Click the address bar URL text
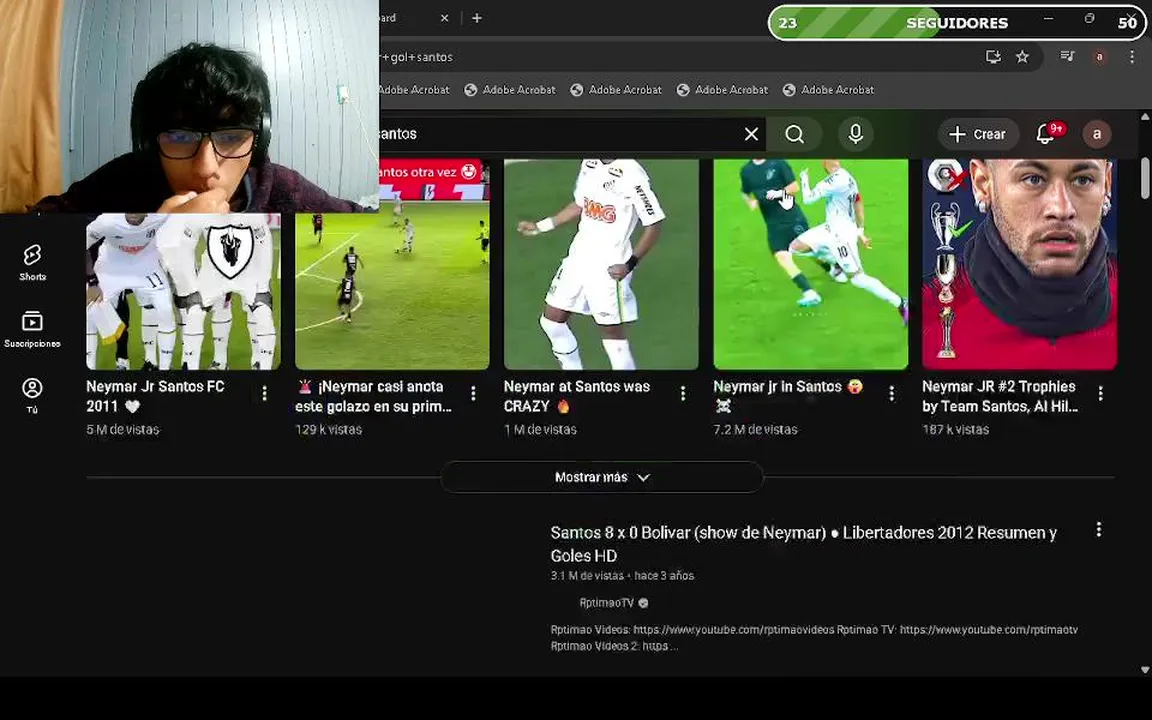The height and width of the screenshot is (720, 1152). [417, 57]
